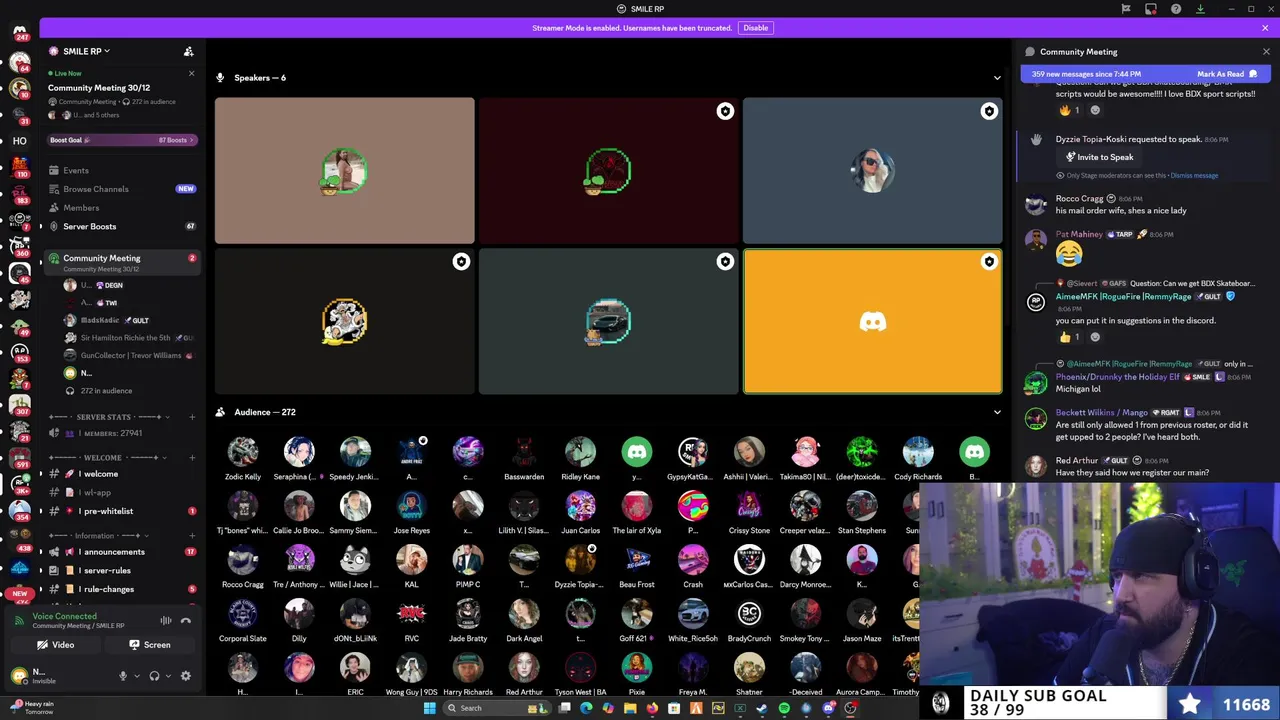Viewport: 1280px width, 720px height.
Task: Click the Members icon in the sidebar
Action: pos(54,208)
